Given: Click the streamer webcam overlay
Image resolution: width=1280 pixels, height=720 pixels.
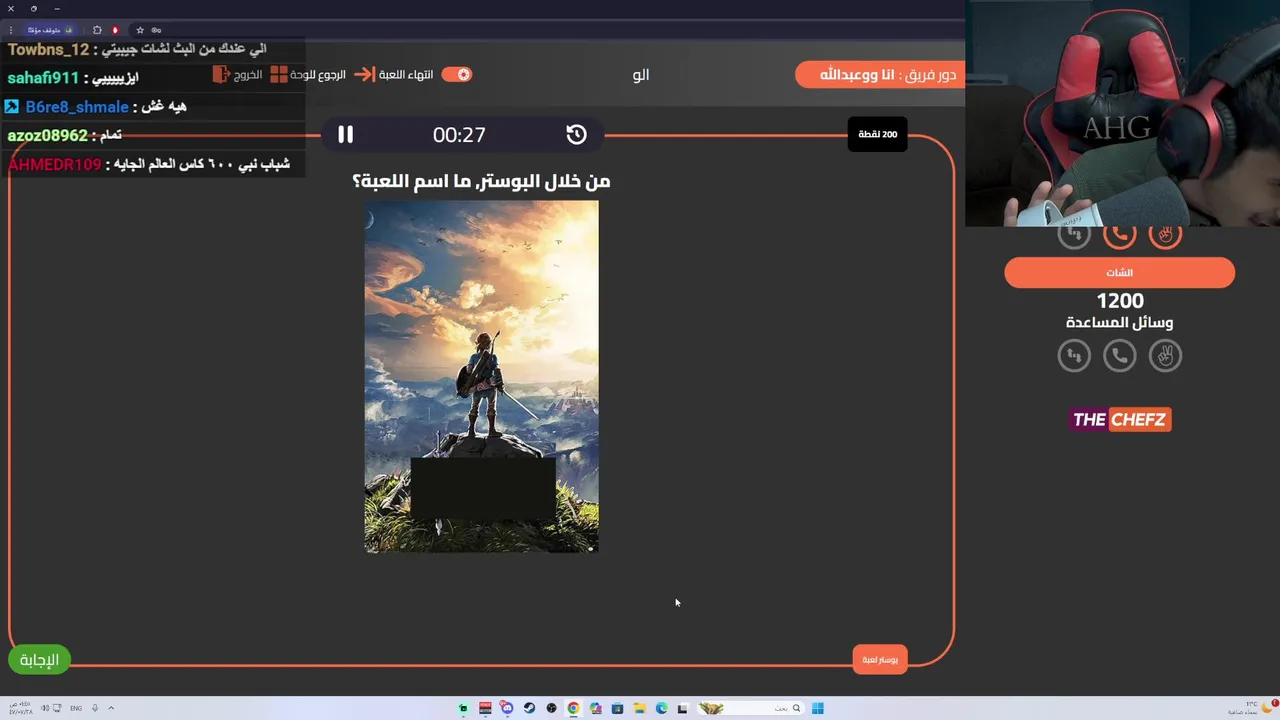Looking at the screenshot, I should click(1122, 113).
